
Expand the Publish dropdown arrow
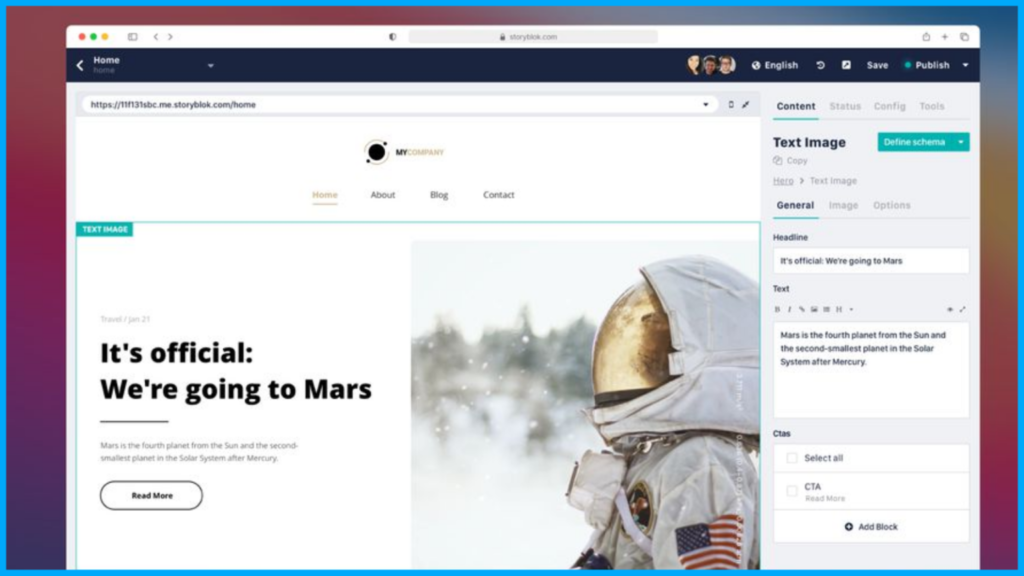pos(965,65)
